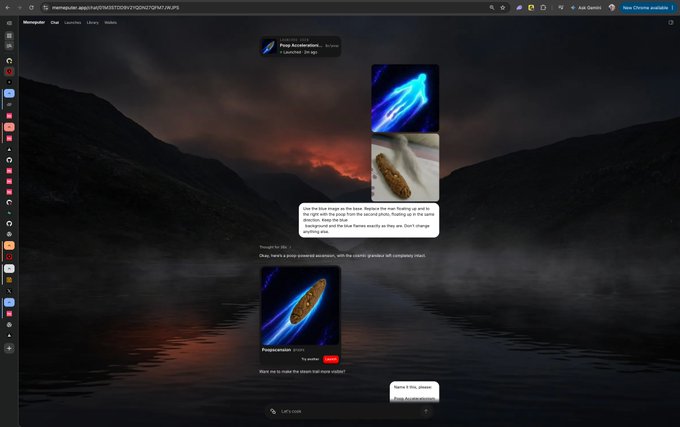Open the grid icon in the left sidebar

pyautogui.click(x=9, y=36)
